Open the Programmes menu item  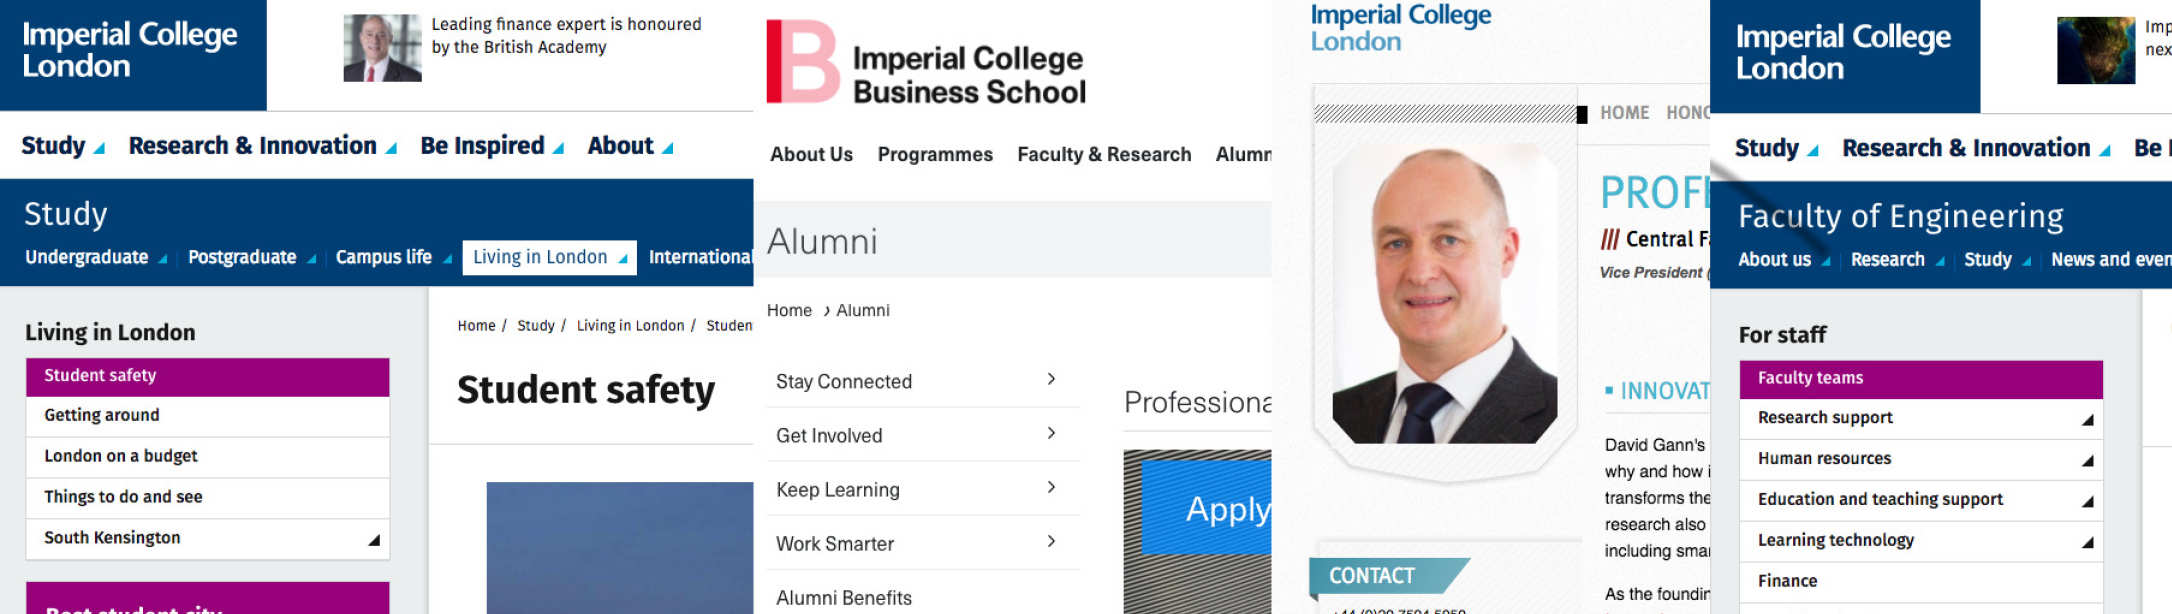tap(935, 155)
